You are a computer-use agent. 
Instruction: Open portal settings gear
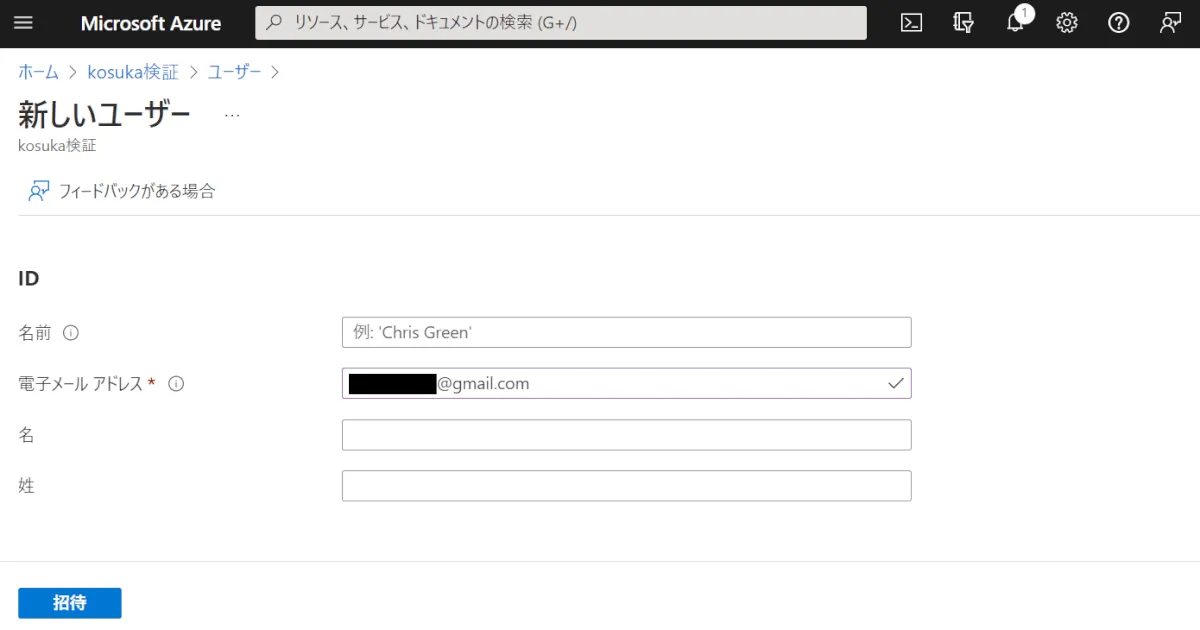[1067, 23]
